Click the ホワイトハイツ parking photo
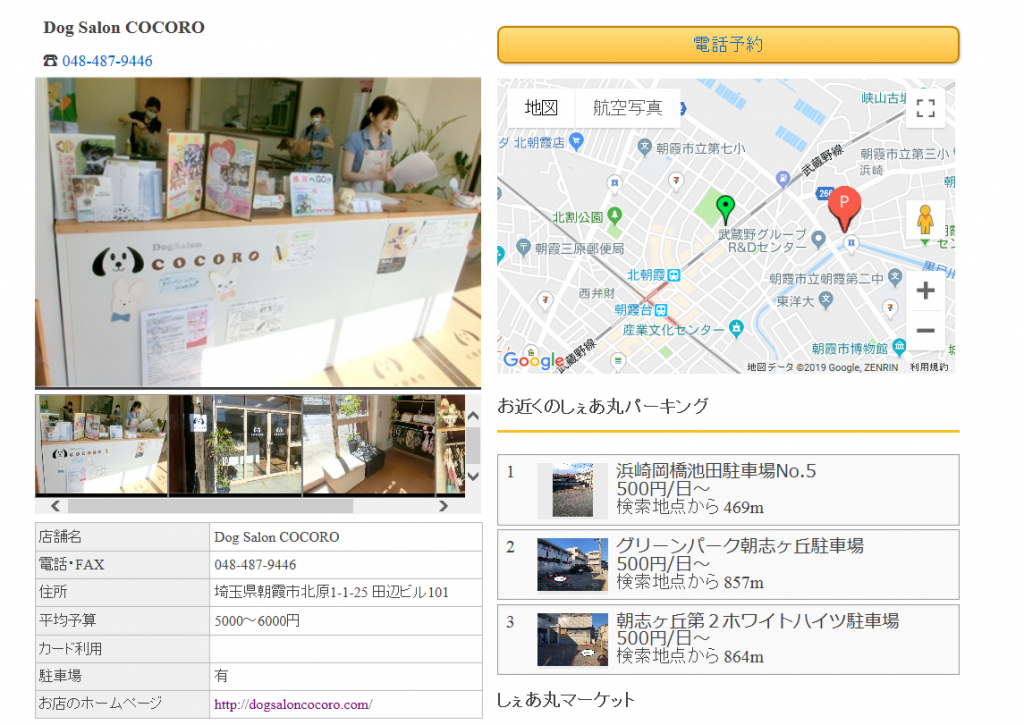Screen dimensions: 1024x725 tap(573, 639)
